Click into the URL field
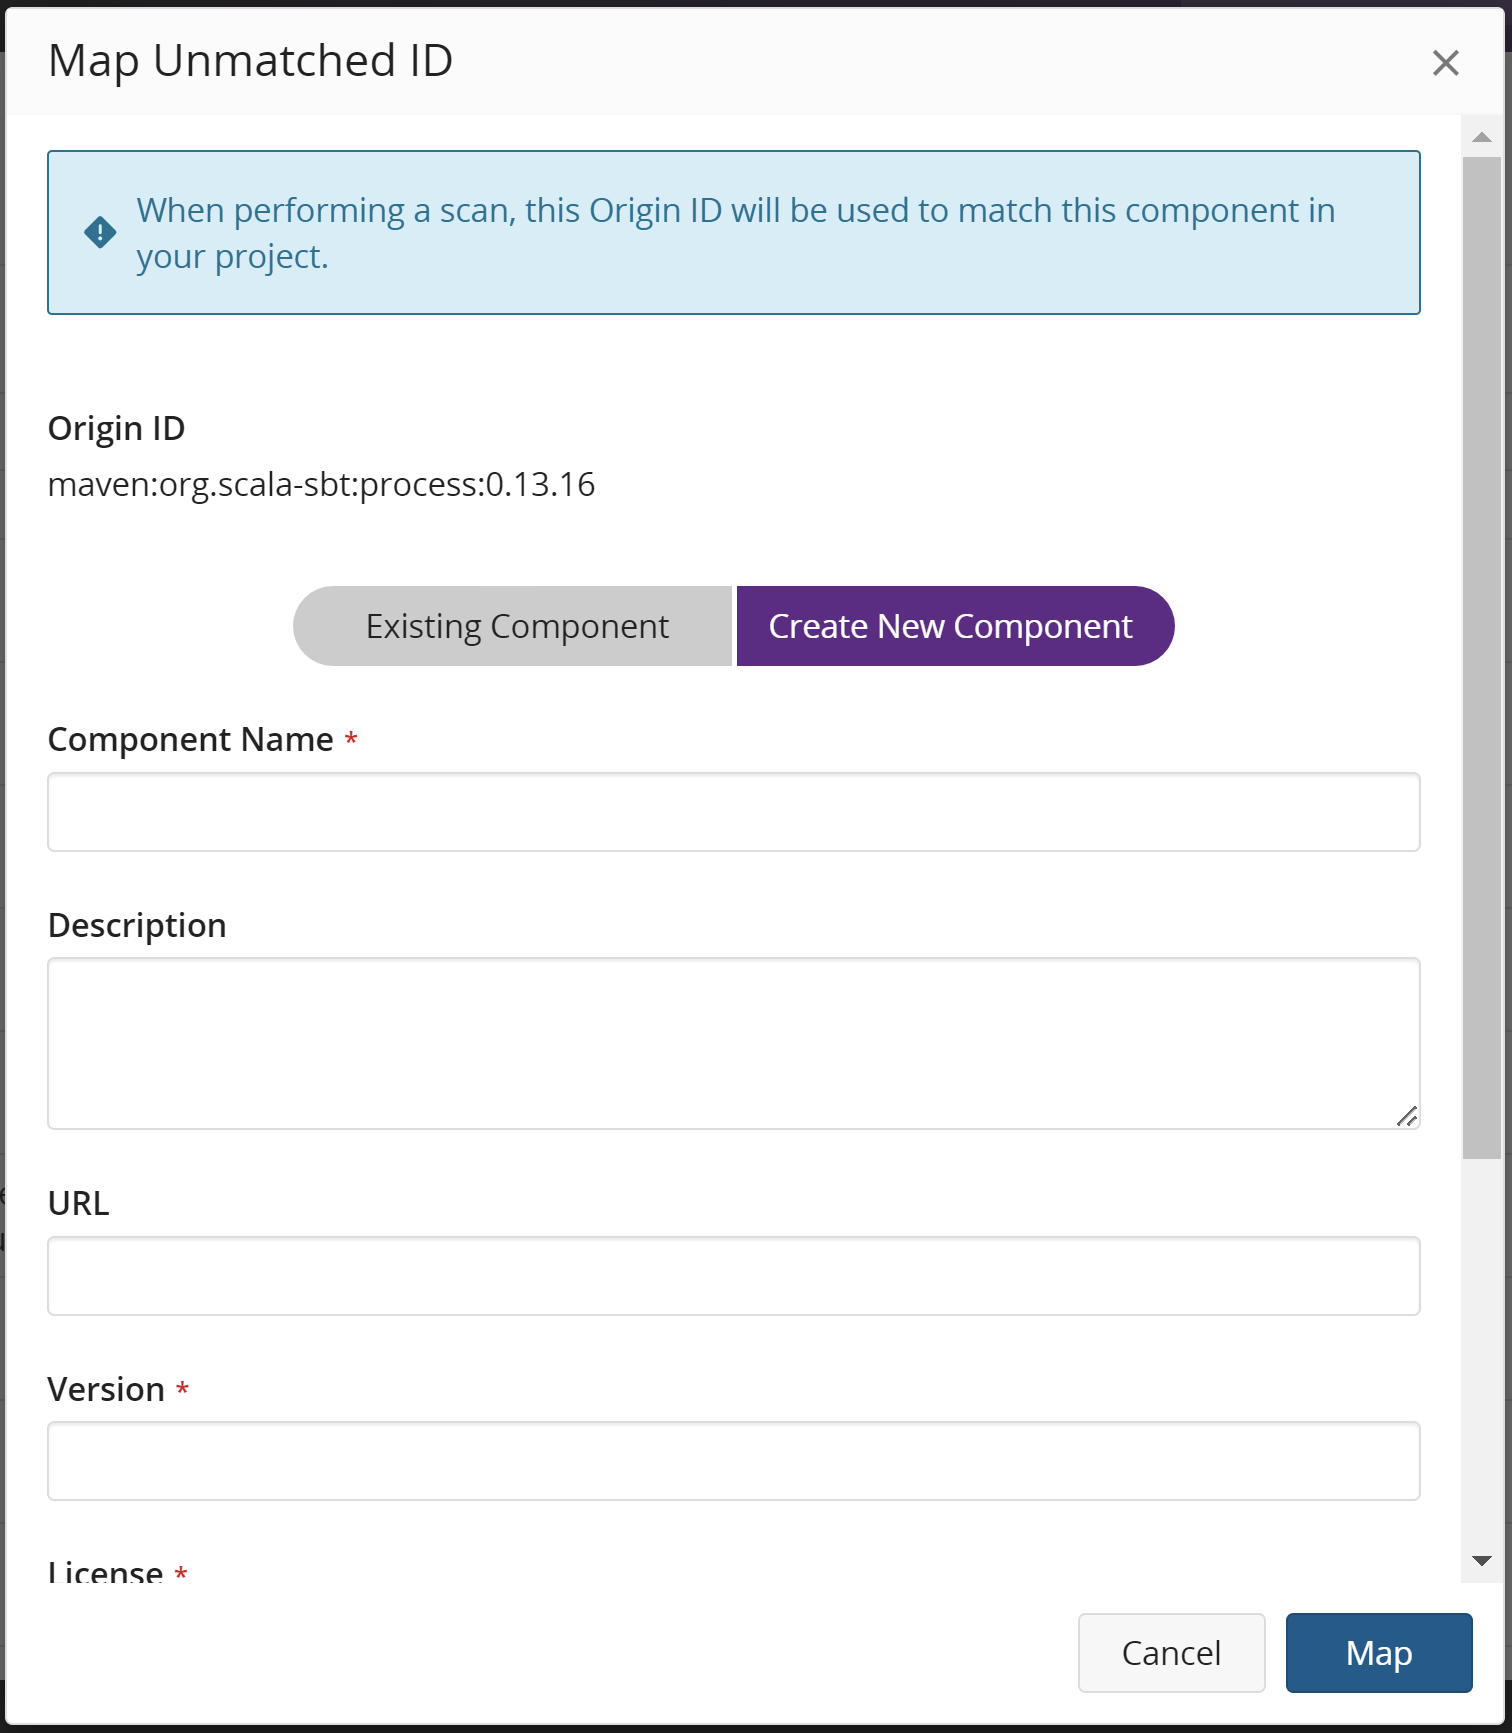This screenshot has width=1512, height=1733. [x=733, y=1276]
